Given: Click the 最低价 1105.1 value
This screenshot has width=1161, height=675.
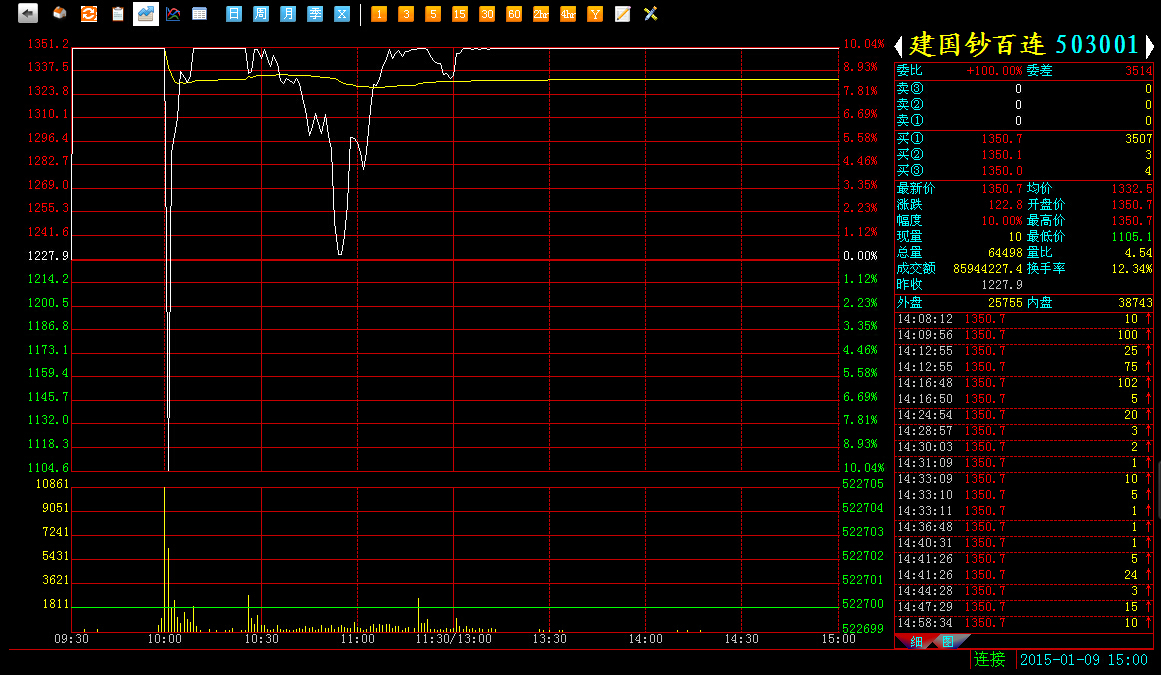Looking at the screenshot, I should click(1131, 237).
